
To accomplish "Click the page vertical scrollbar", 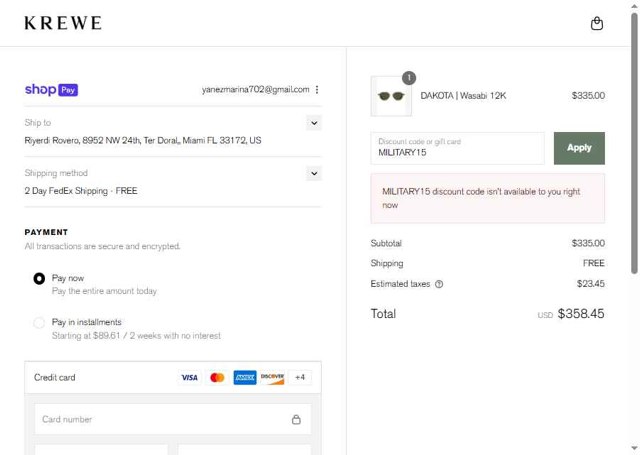I will click(x=634, y=143).
